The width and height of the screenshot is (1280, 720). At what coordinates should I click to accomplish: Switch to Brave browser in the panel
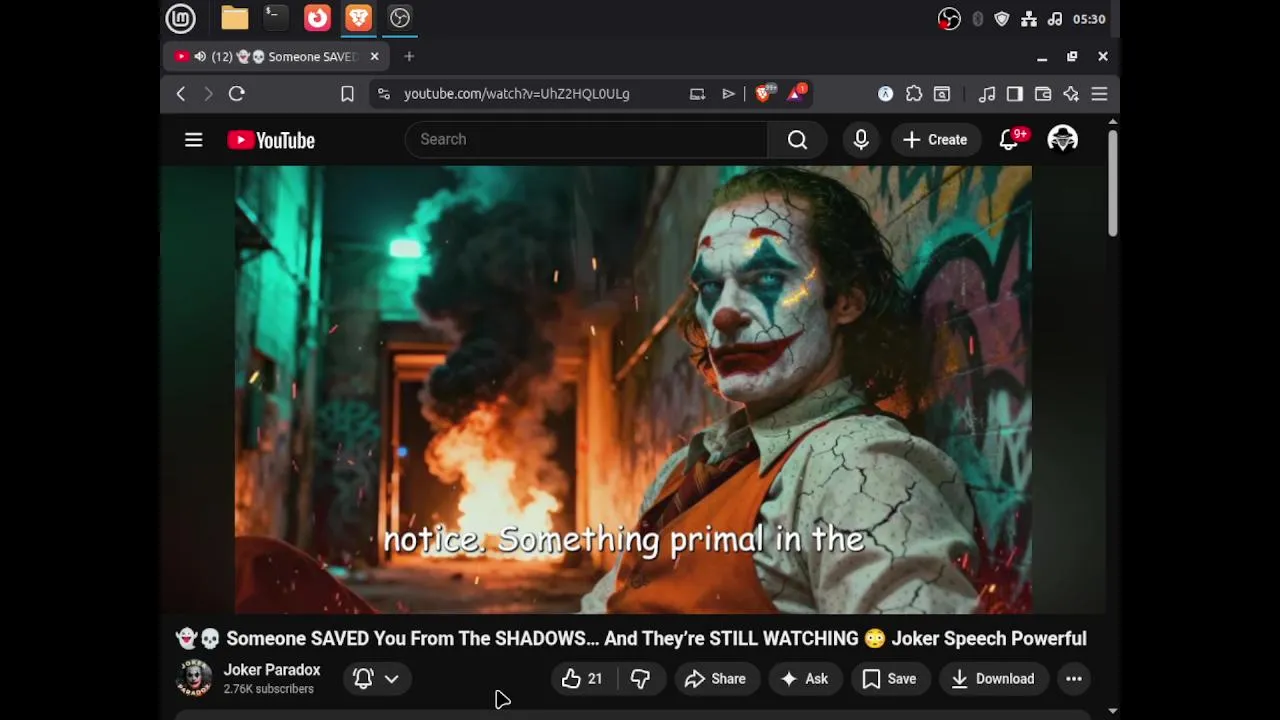[358, 18]
